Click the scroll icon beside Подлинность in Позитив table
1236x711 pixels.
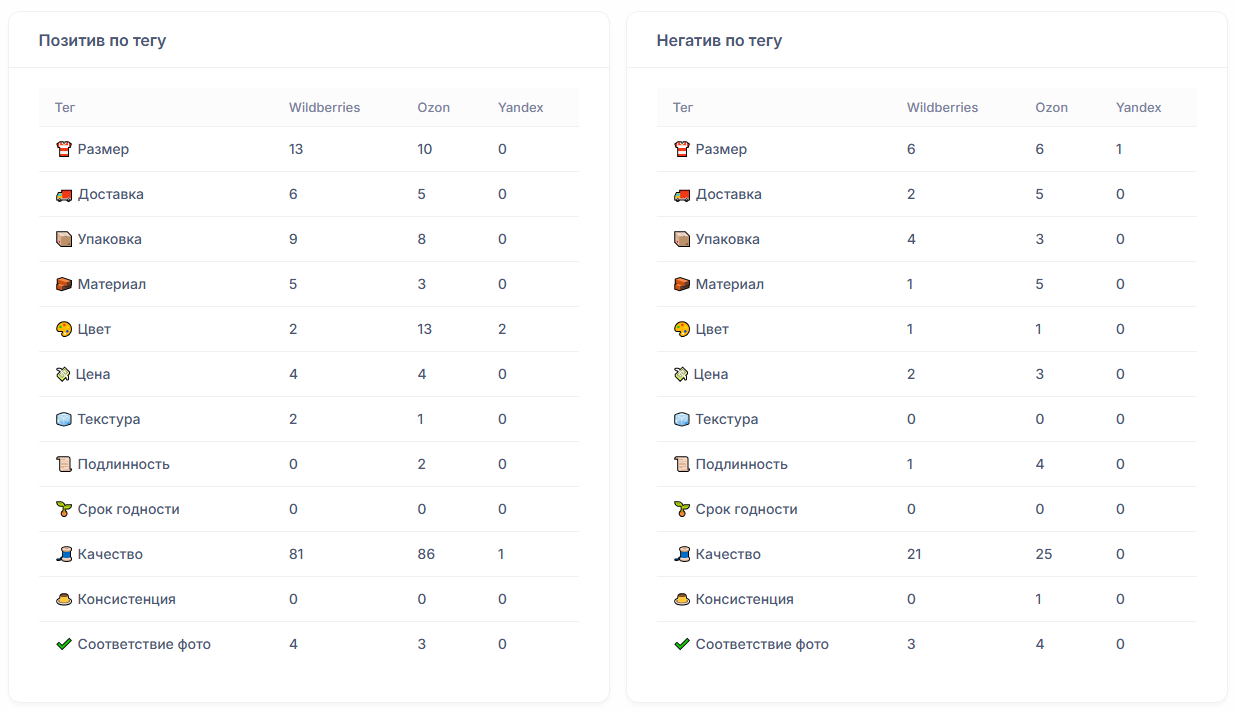pos(64,465)
